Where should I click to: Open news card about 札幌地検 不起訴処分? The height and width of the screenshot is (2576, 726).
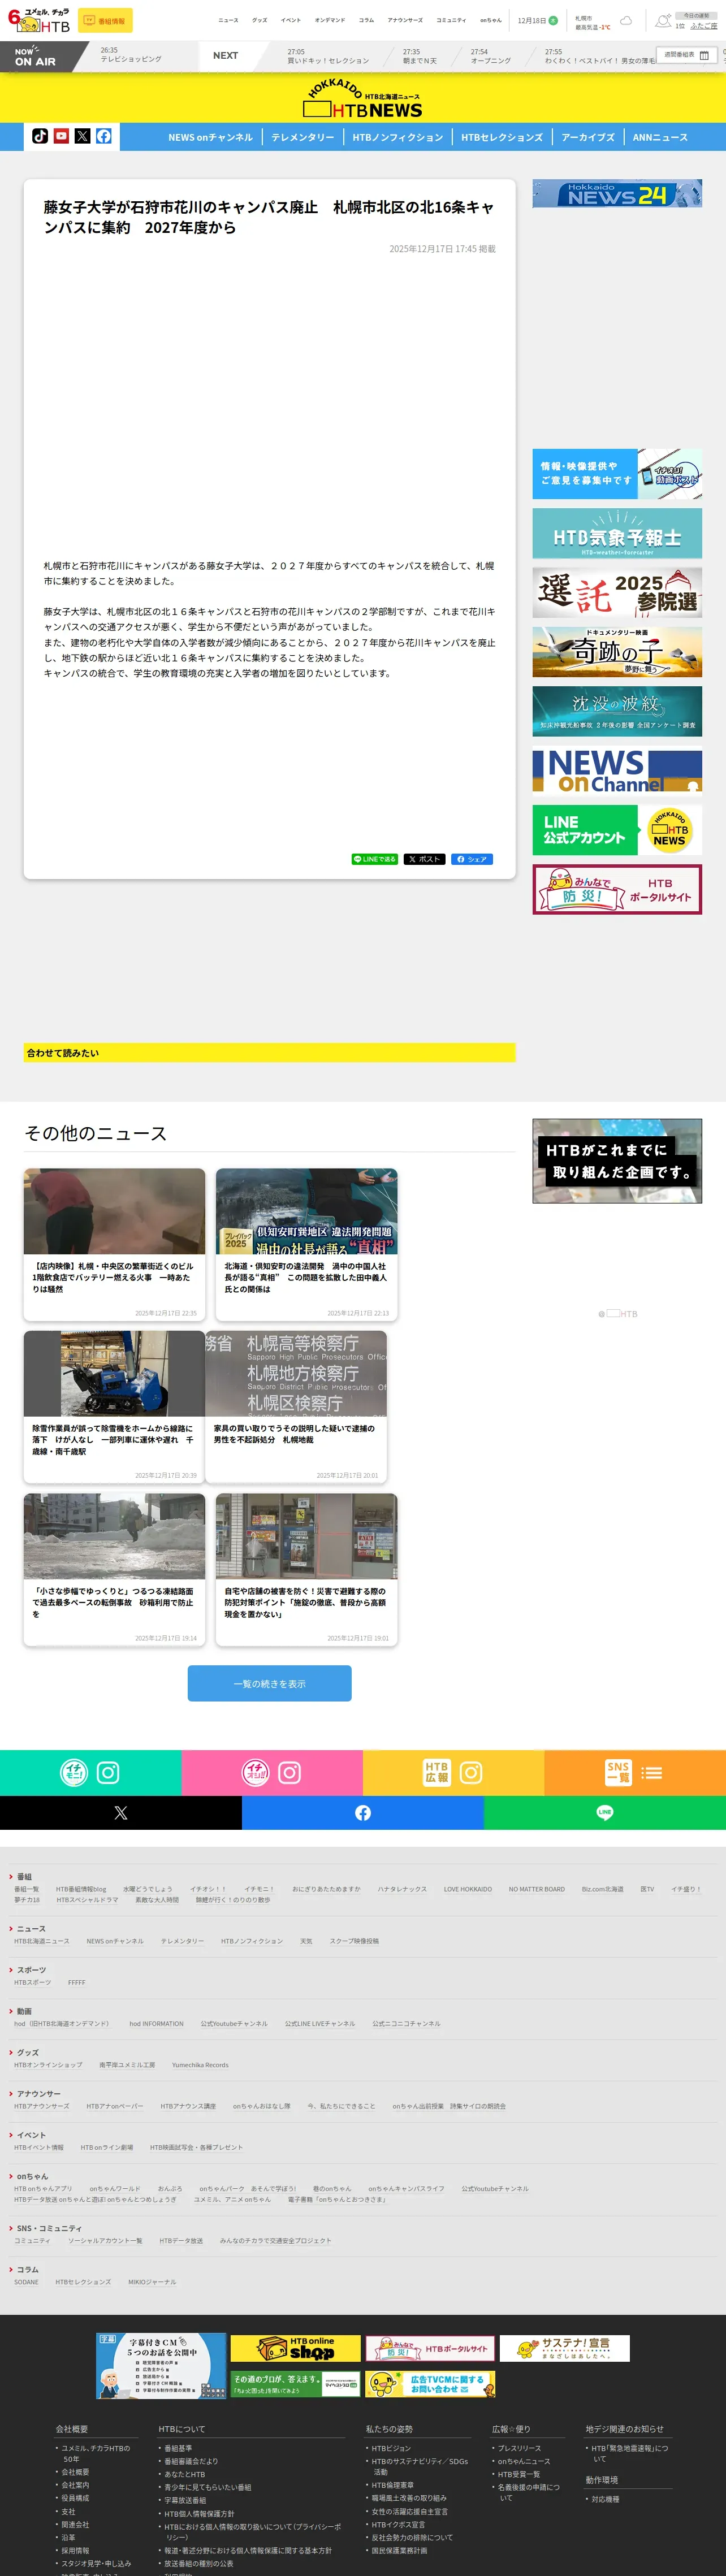(296, 1407)
